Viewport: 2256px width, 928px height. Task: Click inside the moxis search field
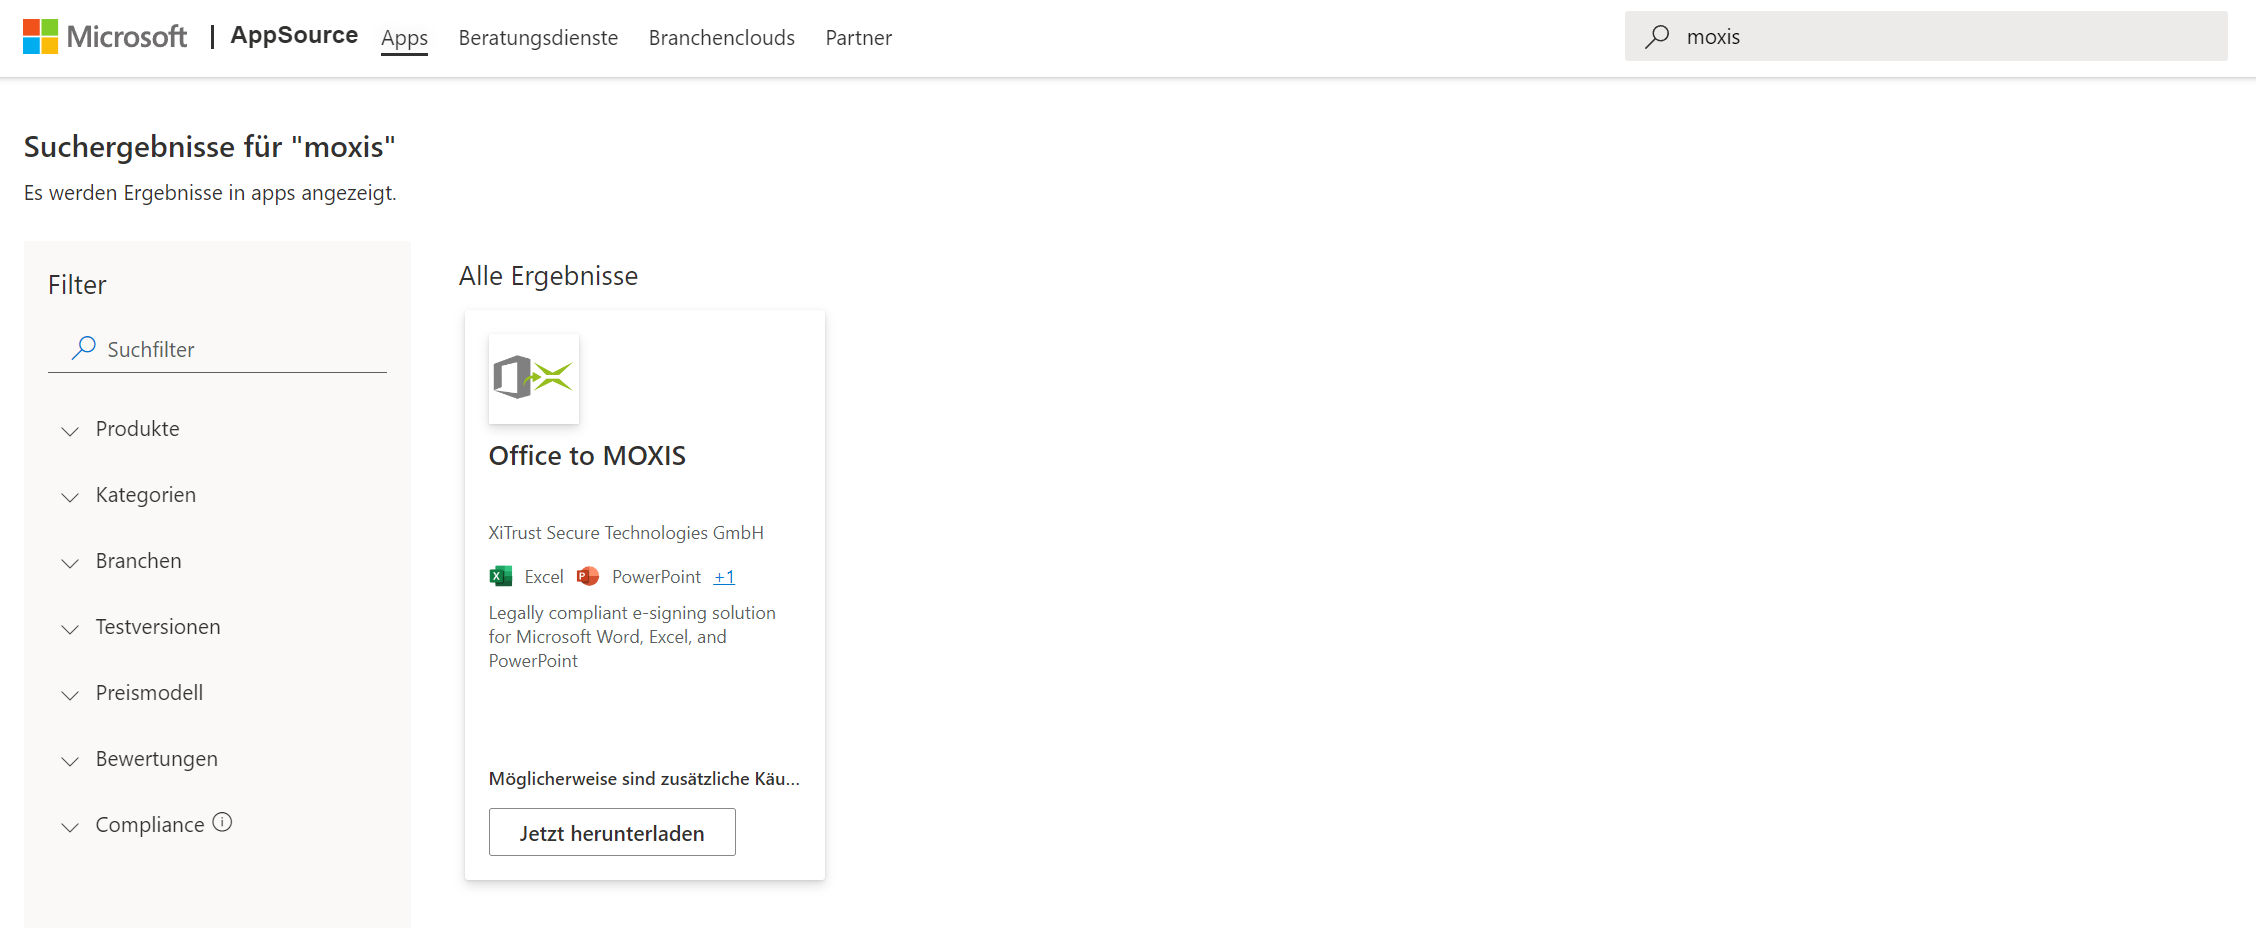(x=1800, y=36)
